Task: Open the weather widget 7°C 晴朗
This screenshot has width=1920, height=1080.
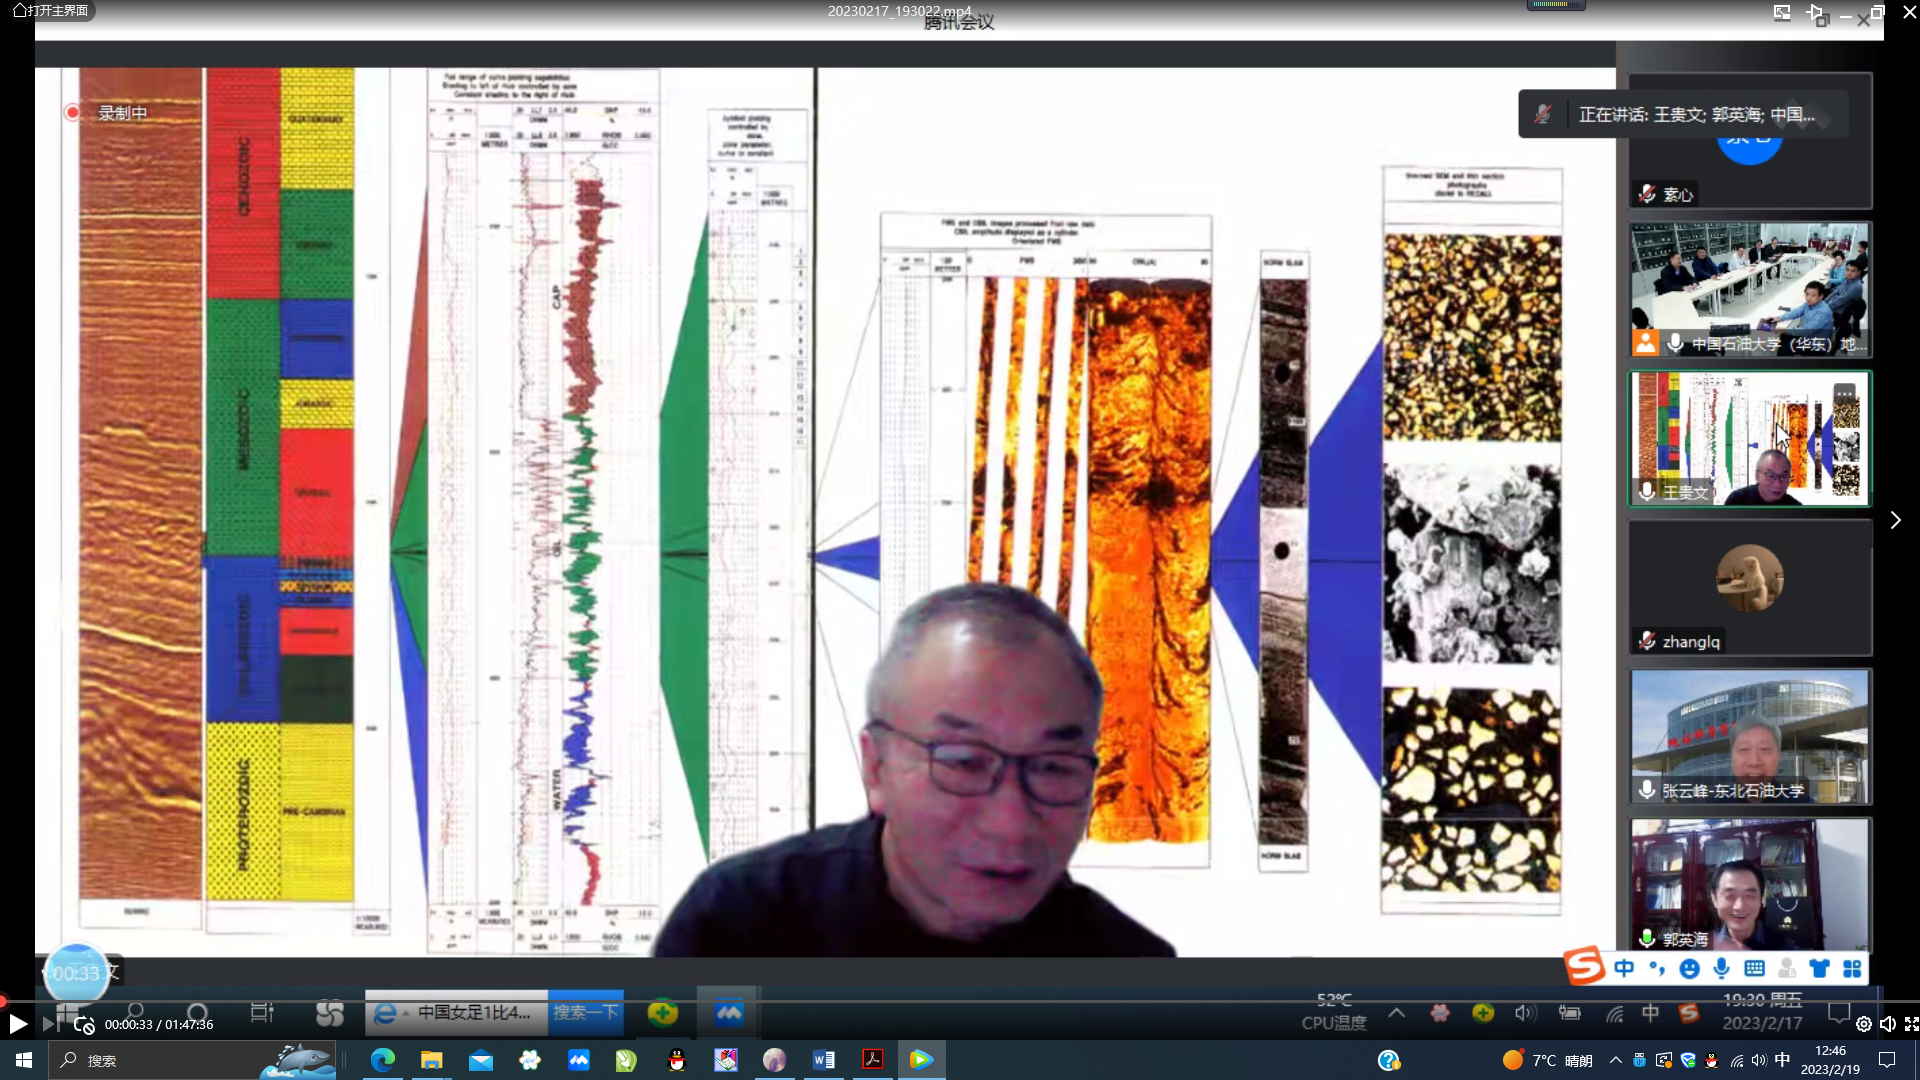Action: click(1547, 1060)
